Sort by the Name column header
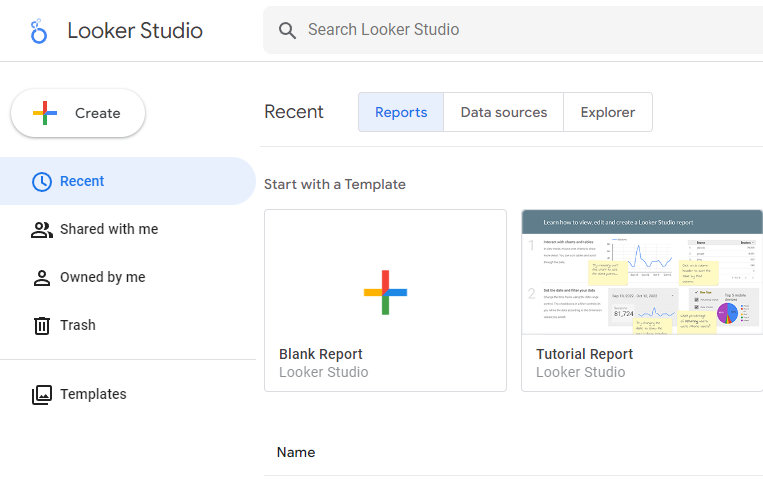Image resolution: width=763 pixels, height=482 pixels. coord(296,452)
